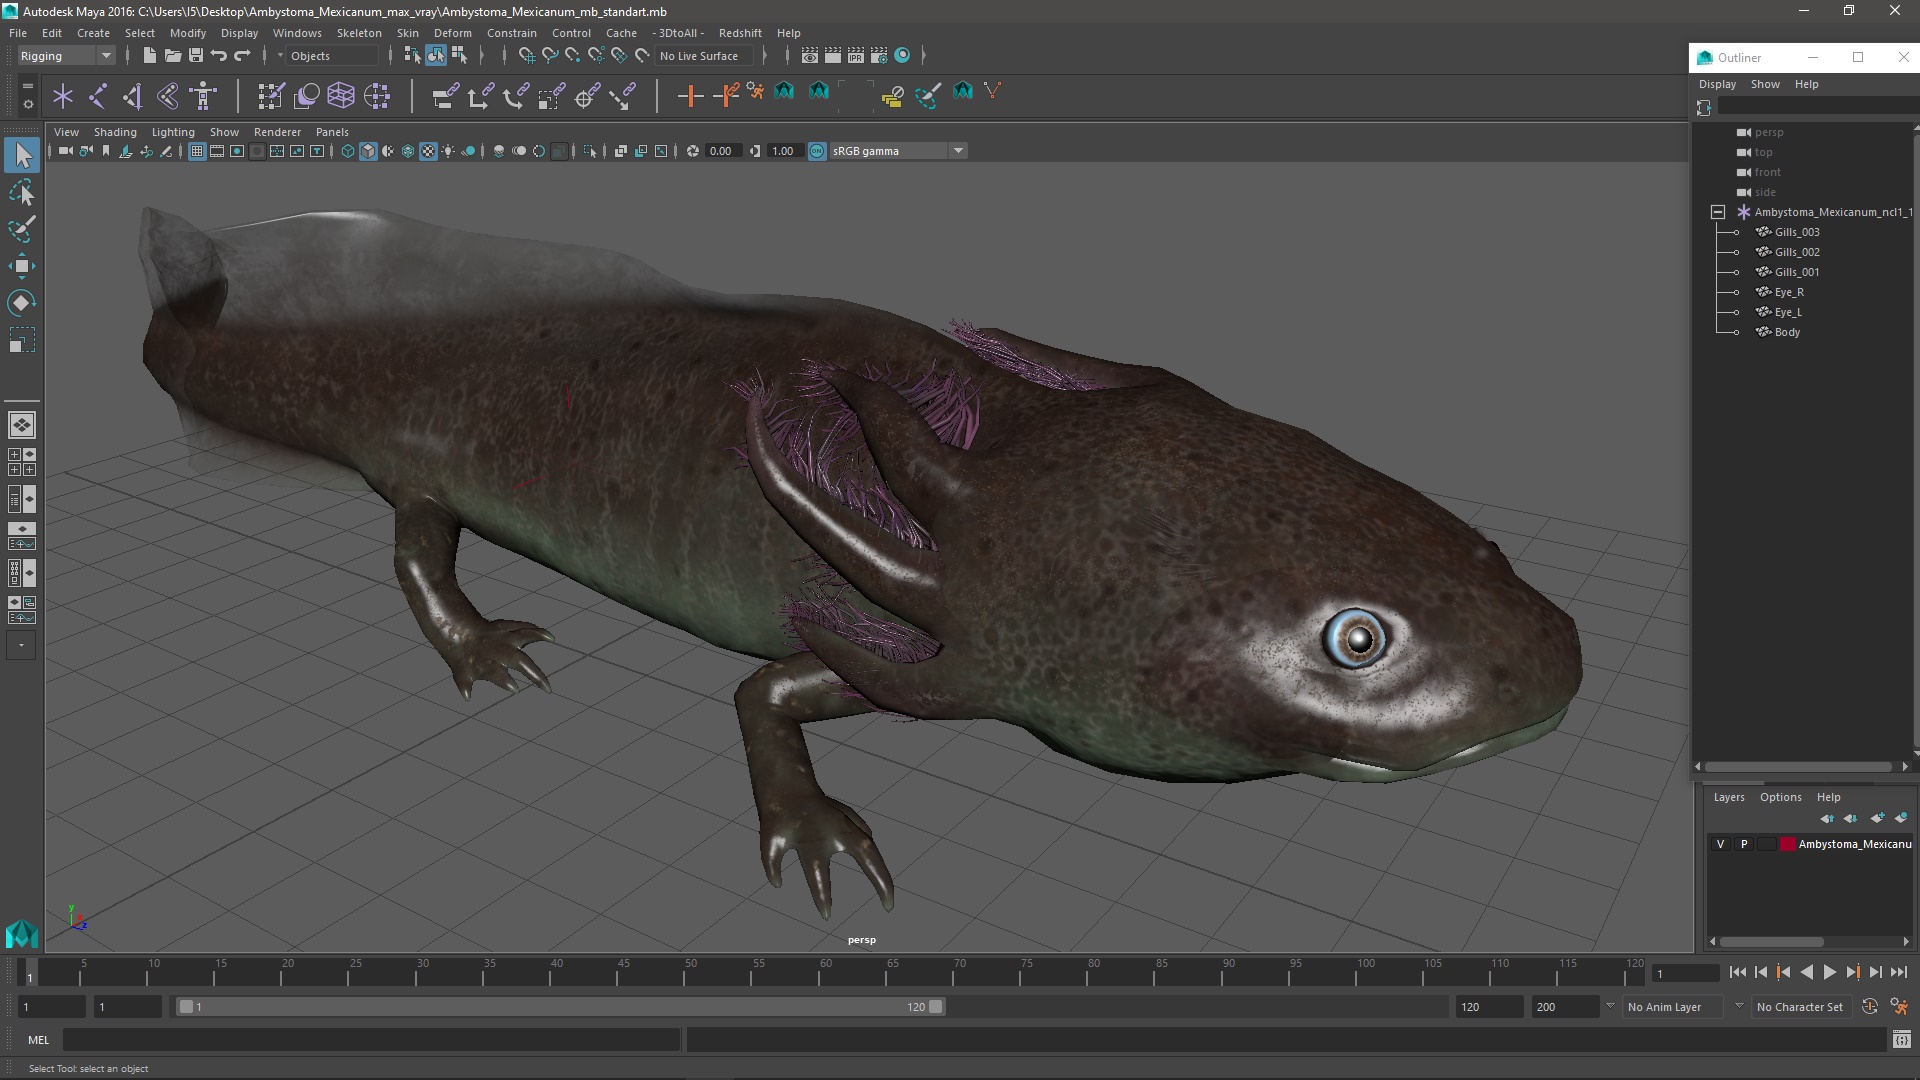The width and height of the screenshot is (1920, 1080).
Task: Activate the Scale tool
Action: click(22, 340)
